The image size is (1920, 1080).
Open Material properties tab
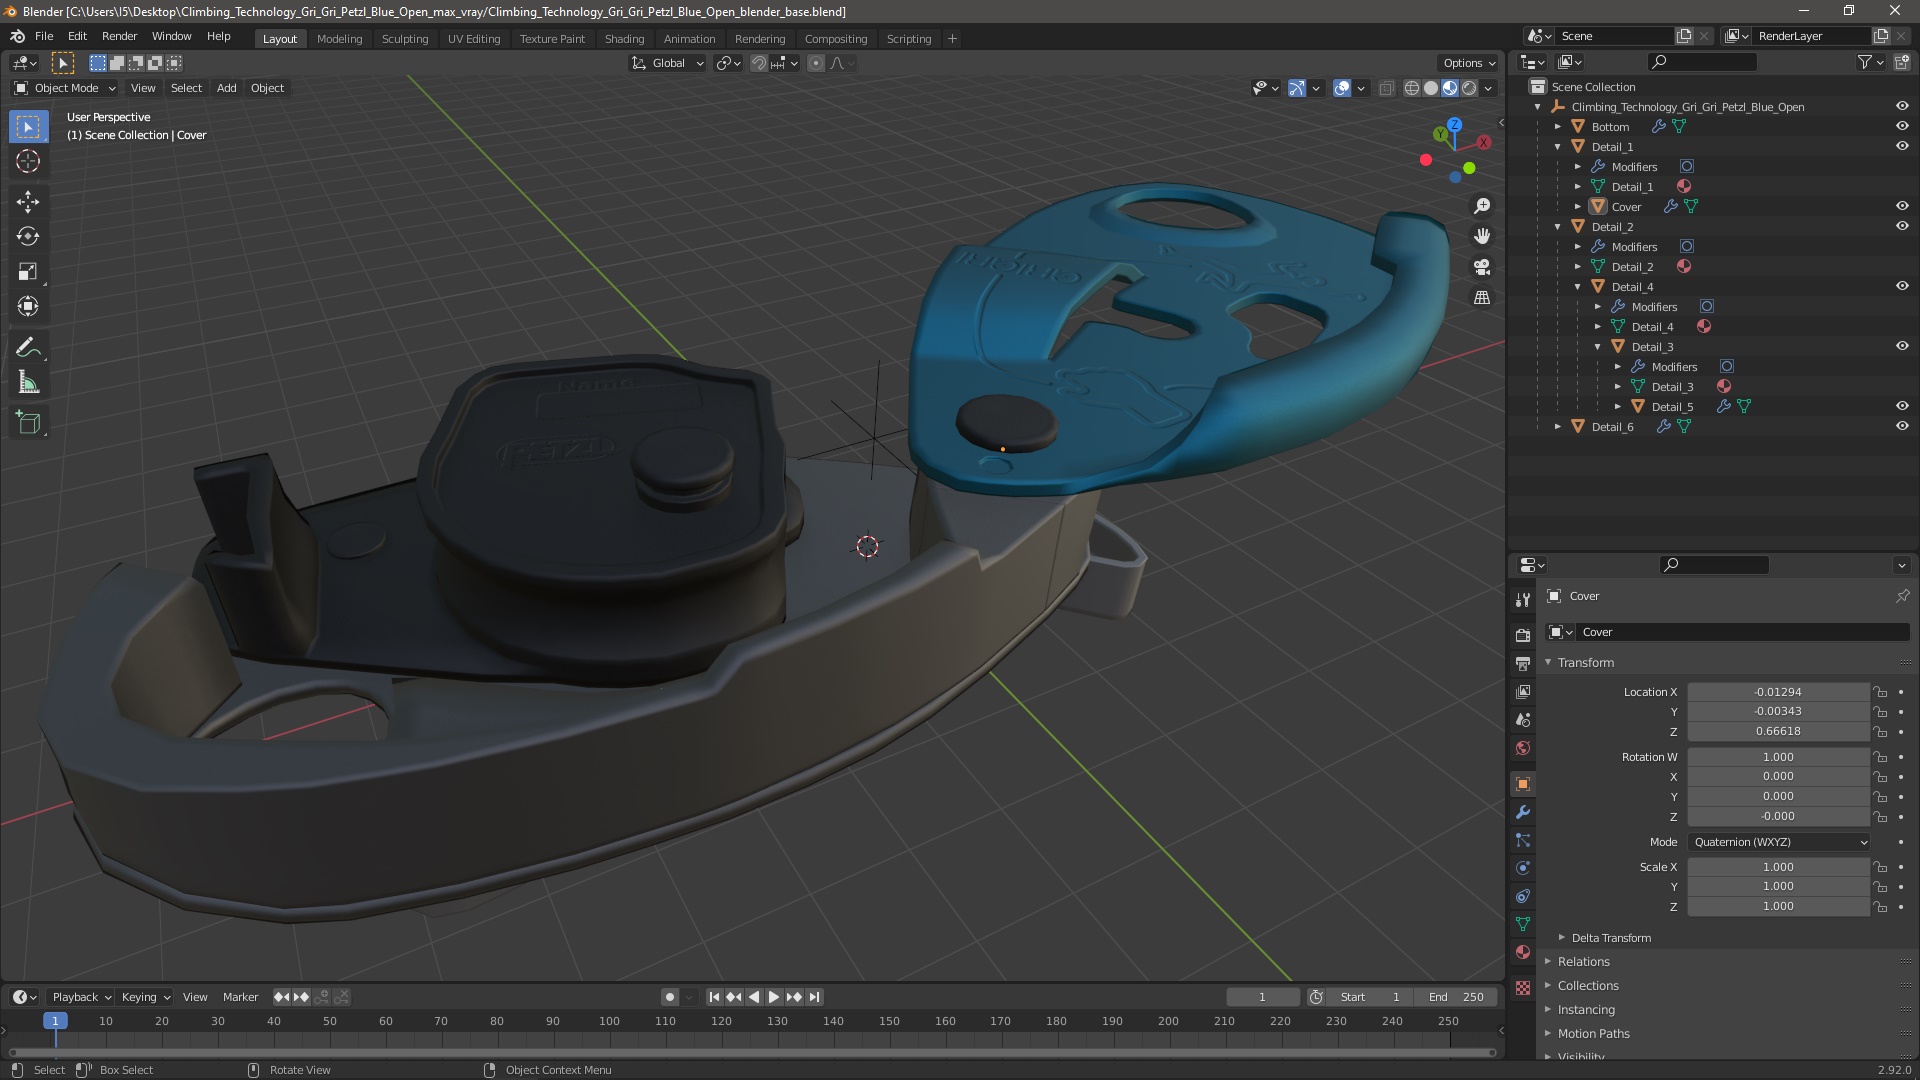(x=1523, y=952)
